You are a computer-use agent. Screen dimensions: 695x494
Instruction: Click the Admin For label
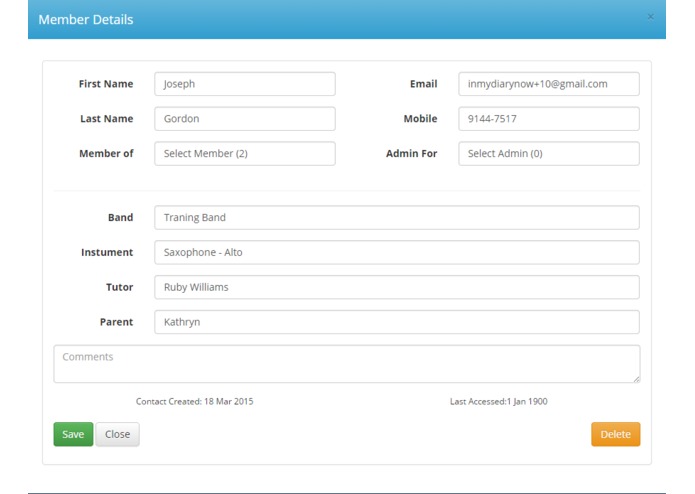click(x=411, y=153)
